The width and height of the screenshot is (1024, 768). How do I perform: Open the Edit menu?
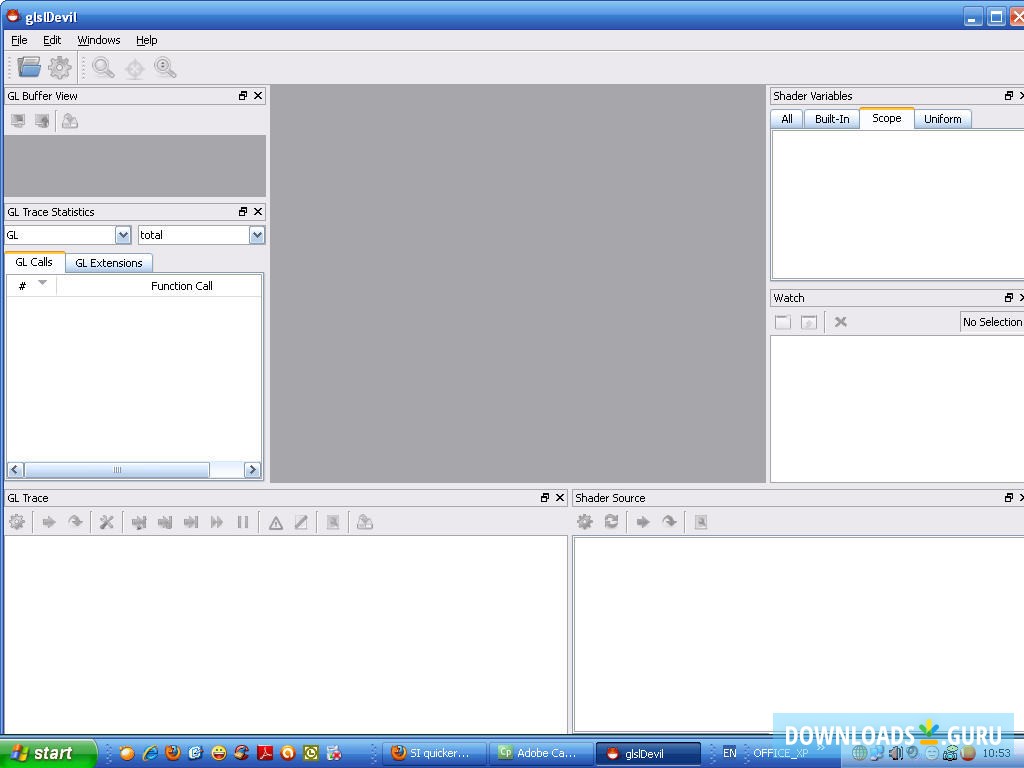pyautogui.click(x=52, y=40)
